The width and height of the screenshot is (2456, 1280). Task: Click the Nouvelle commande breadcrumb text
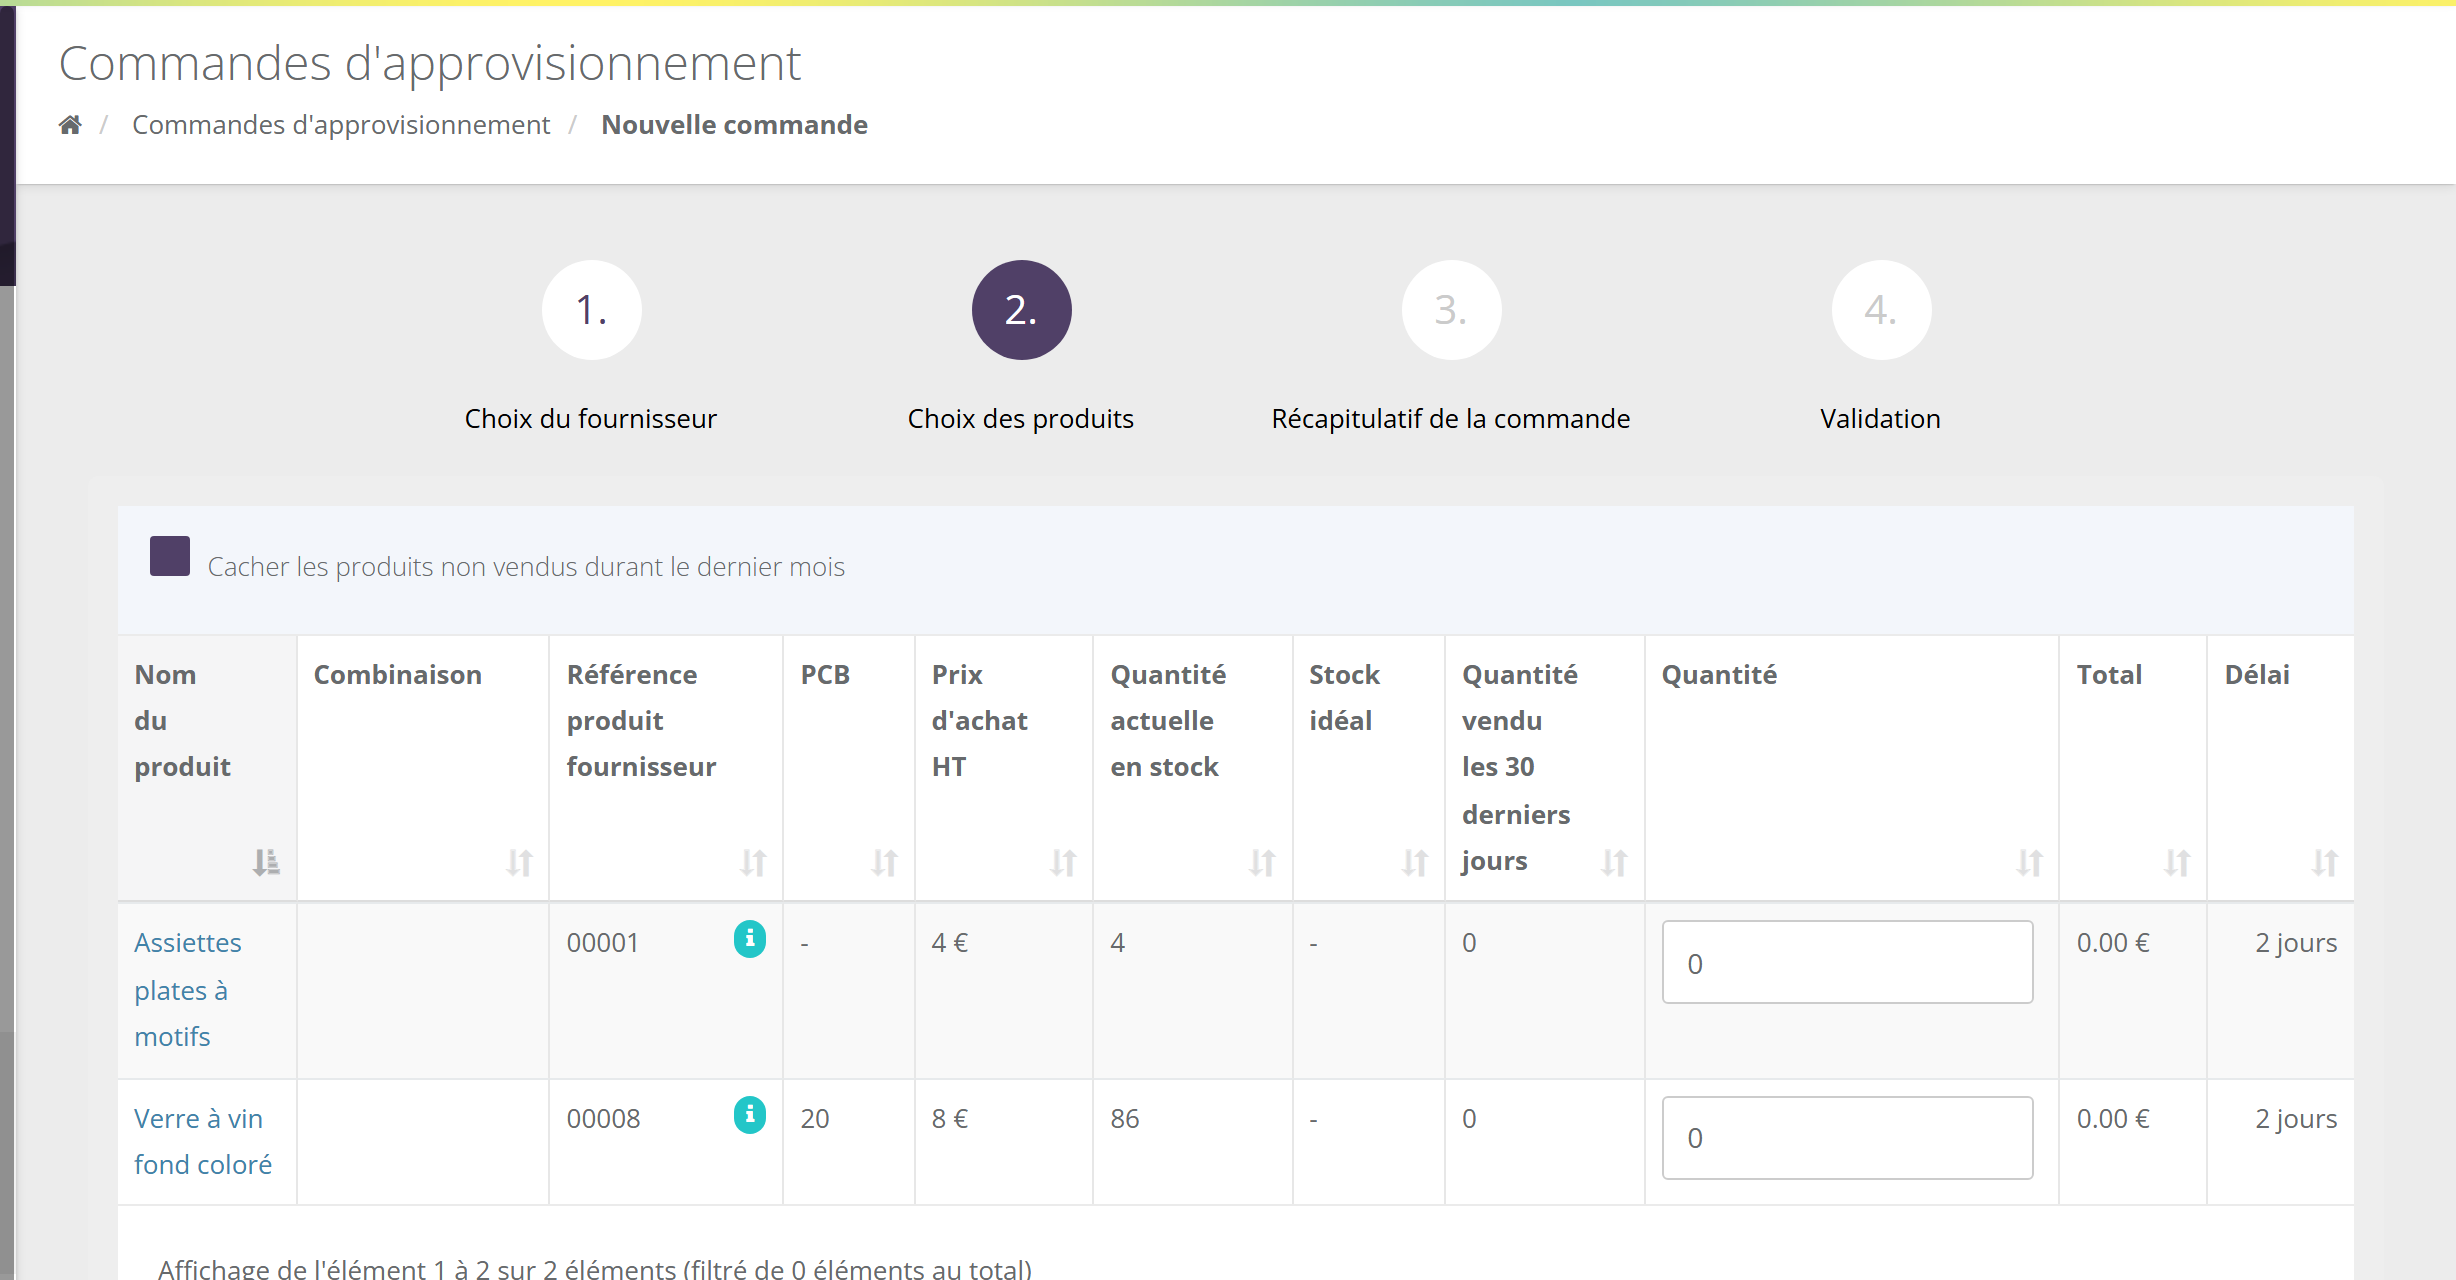pos(734,125)
